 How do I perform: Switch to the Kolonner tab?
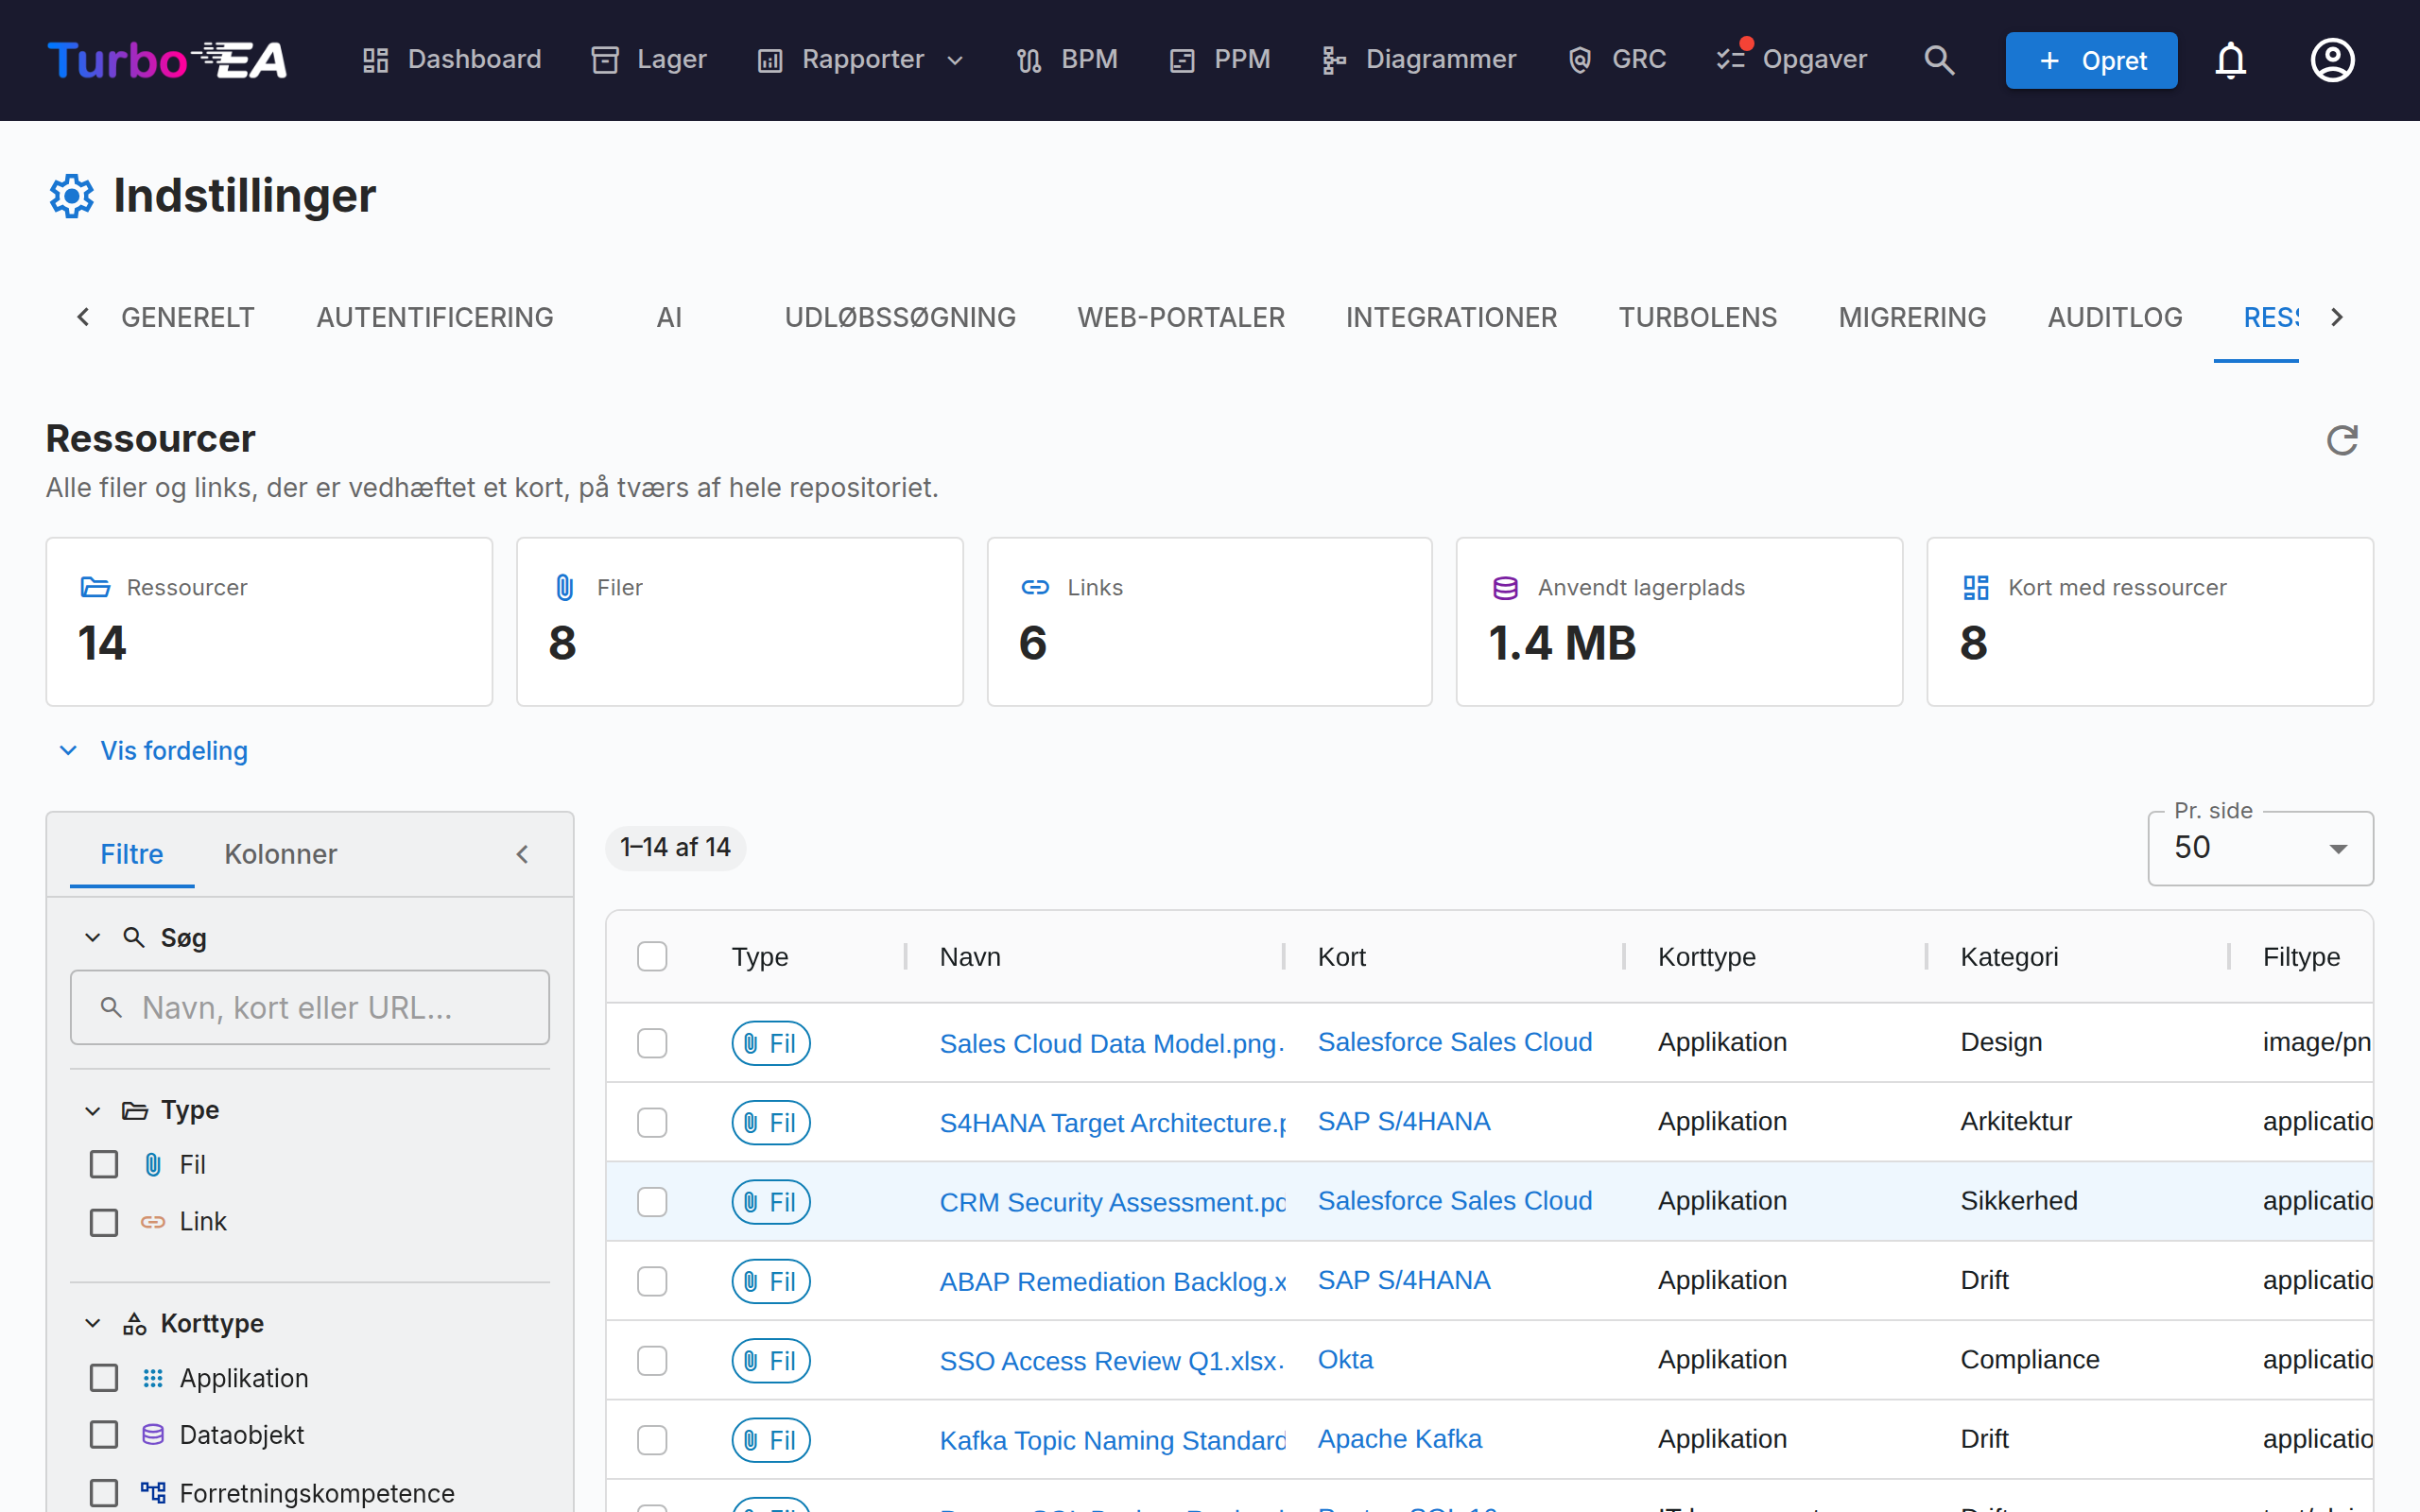(280, 854)
